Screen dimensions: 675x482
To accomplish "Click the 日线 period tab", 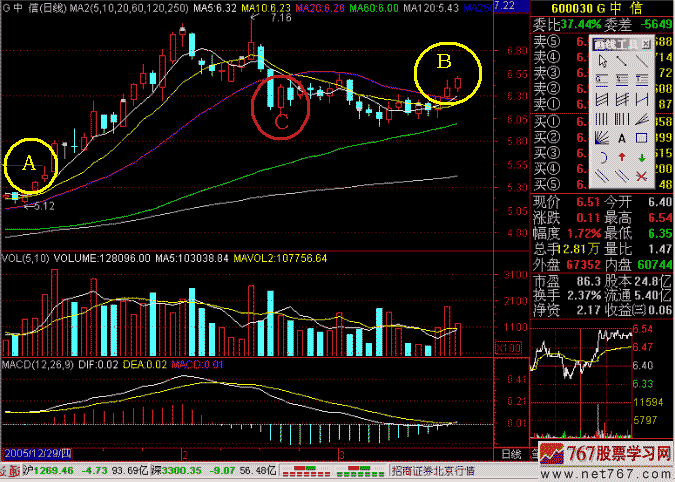I will click(x=509, y=454).
